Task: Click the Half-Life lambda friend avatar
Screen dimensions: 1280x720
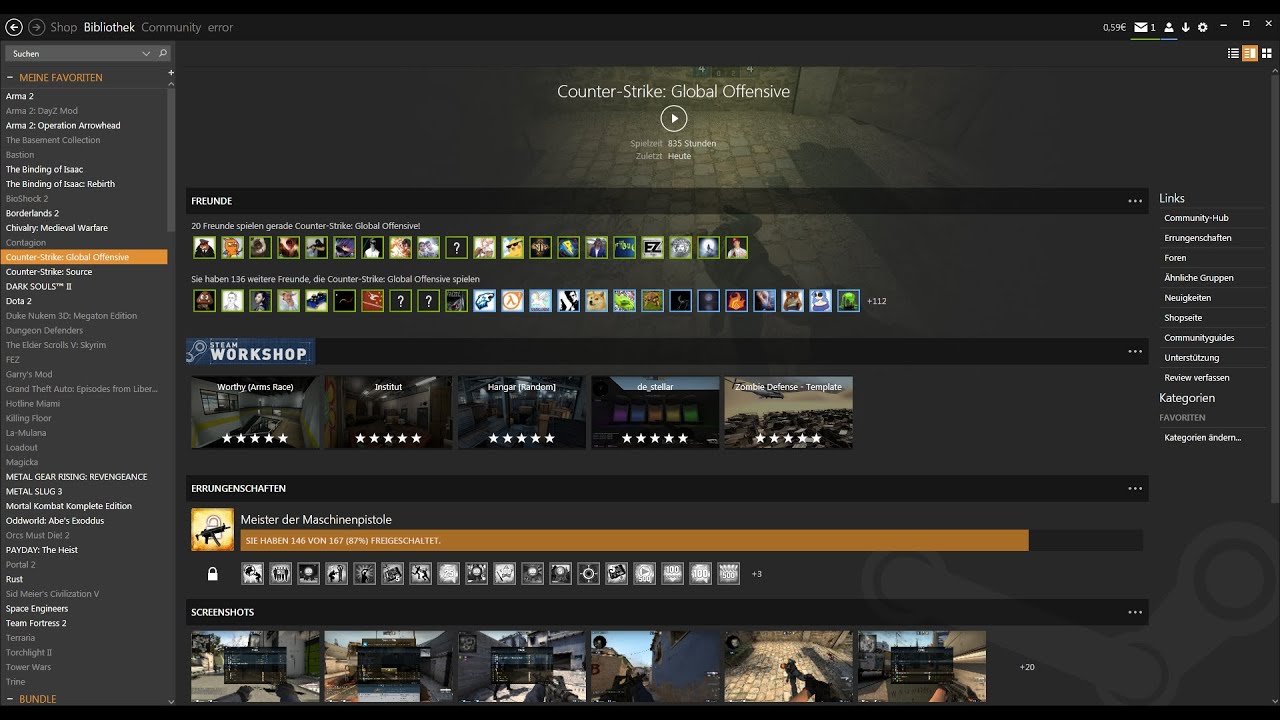Action: [x=512, y=301]
